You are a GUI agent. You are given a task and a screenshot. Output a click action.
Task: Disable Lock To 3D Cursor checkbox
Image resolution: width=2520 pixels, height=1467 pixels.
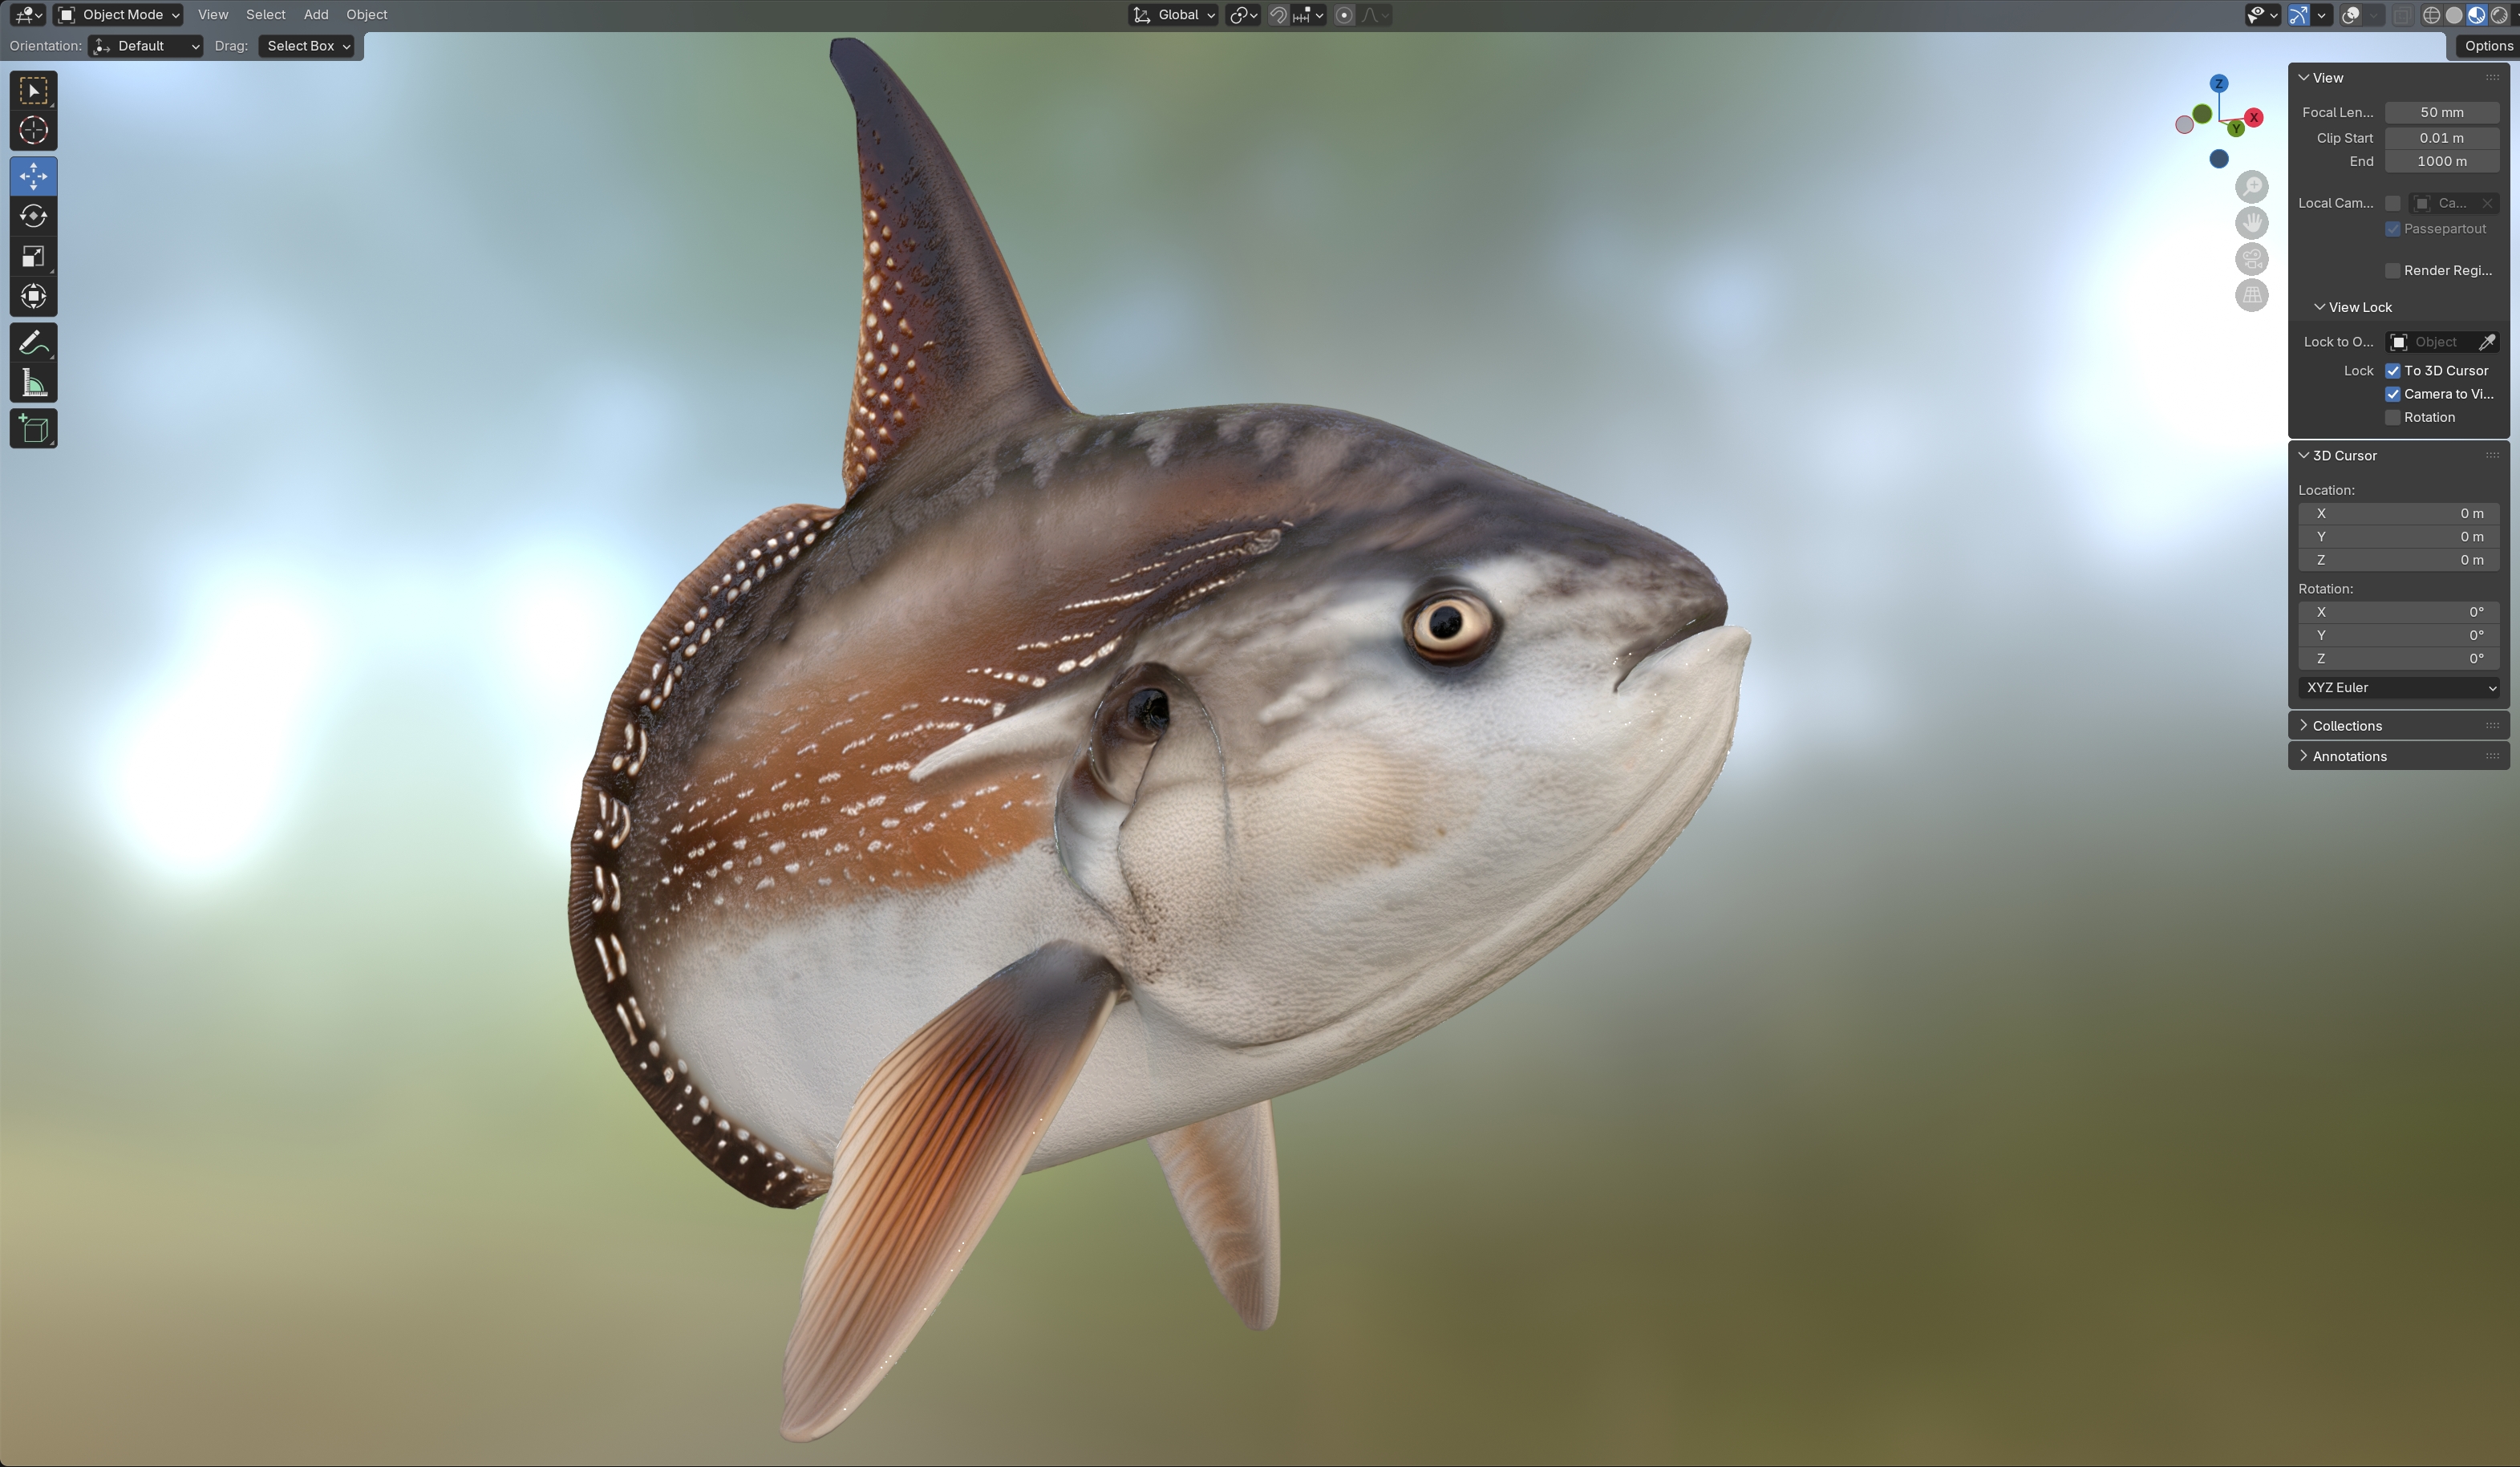(x=2393, y=371)
